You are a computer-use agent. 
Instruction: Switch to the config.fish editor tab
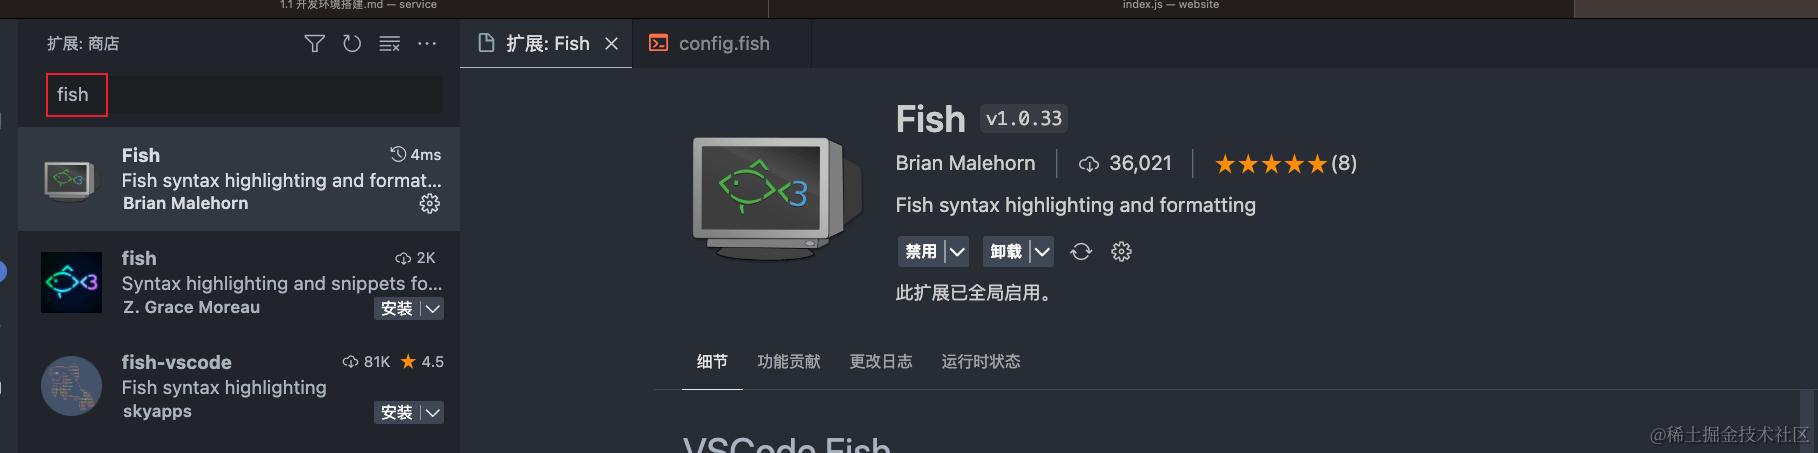(710, 44)
